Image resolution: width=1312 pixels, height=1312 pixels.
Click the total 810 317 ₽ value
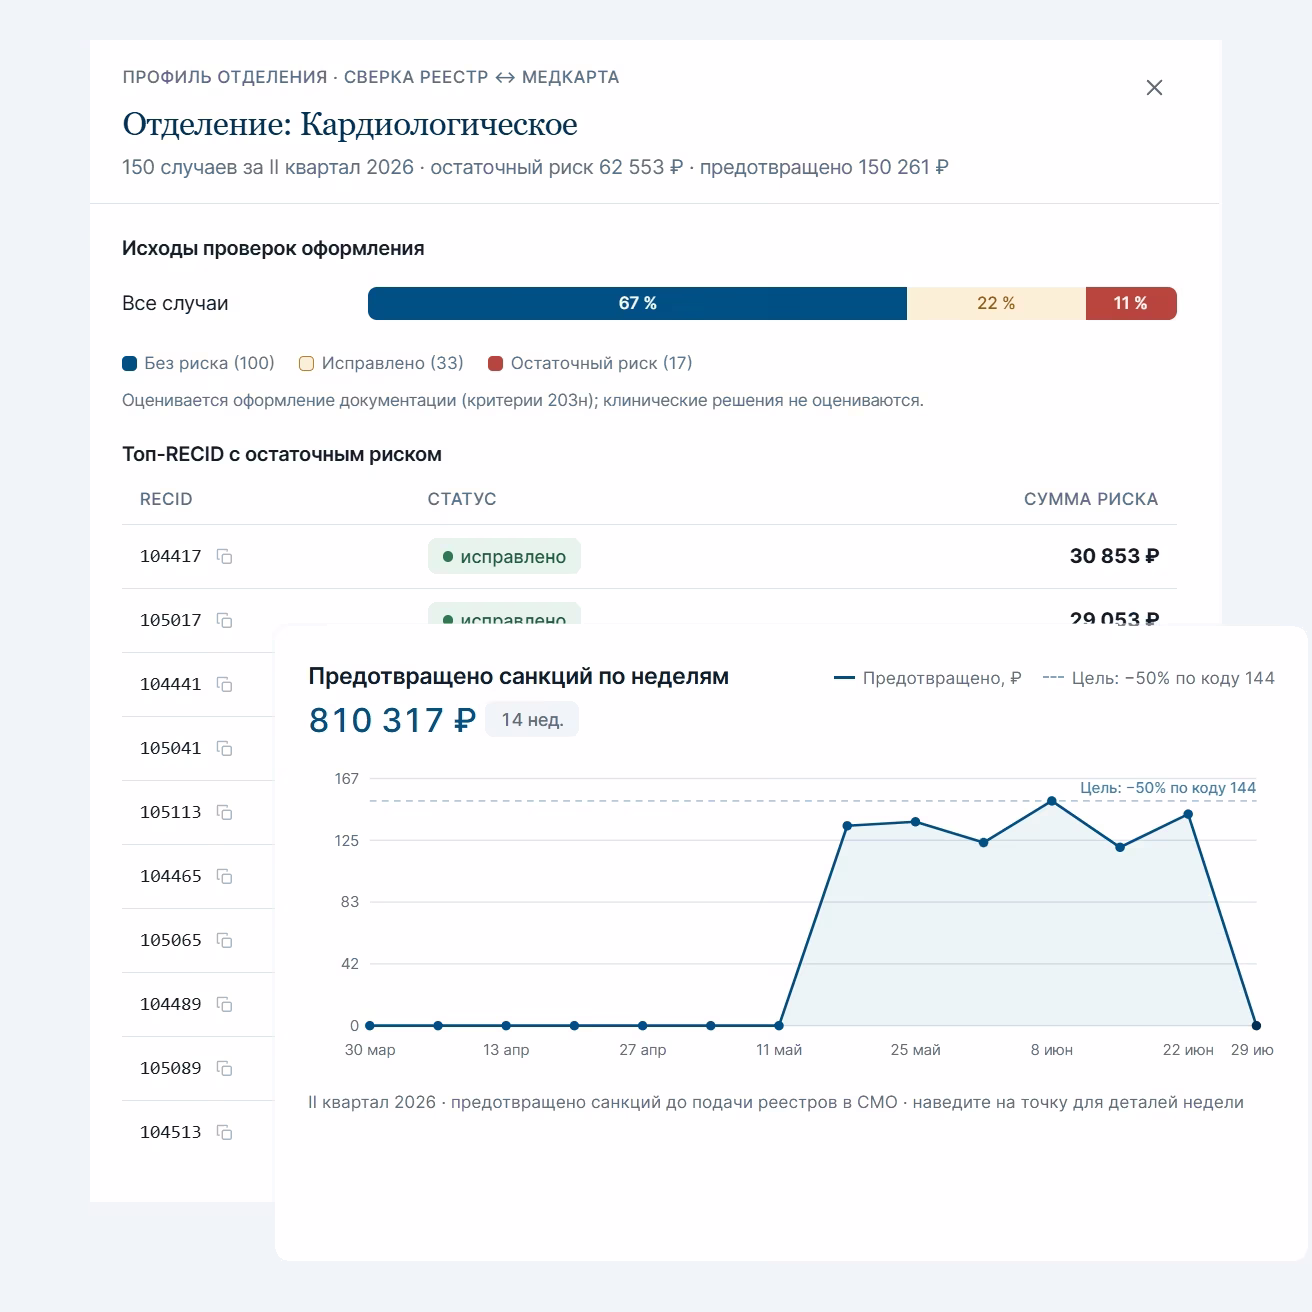click(392, 720)
